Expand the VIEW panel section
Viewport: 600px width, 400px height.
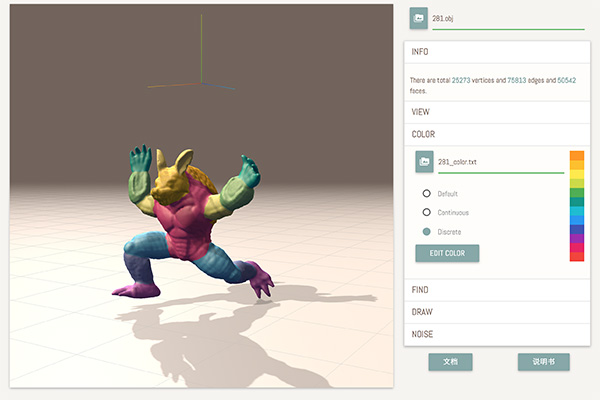click(497, 112)
